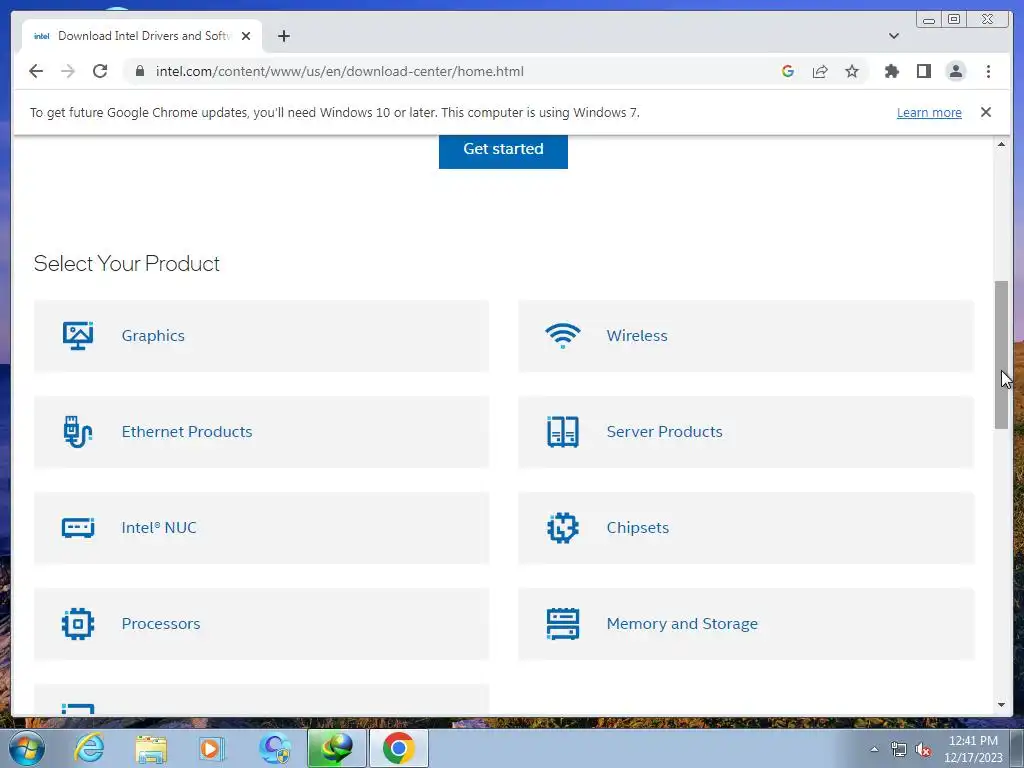Click the Server Products icon

[562, 432]
